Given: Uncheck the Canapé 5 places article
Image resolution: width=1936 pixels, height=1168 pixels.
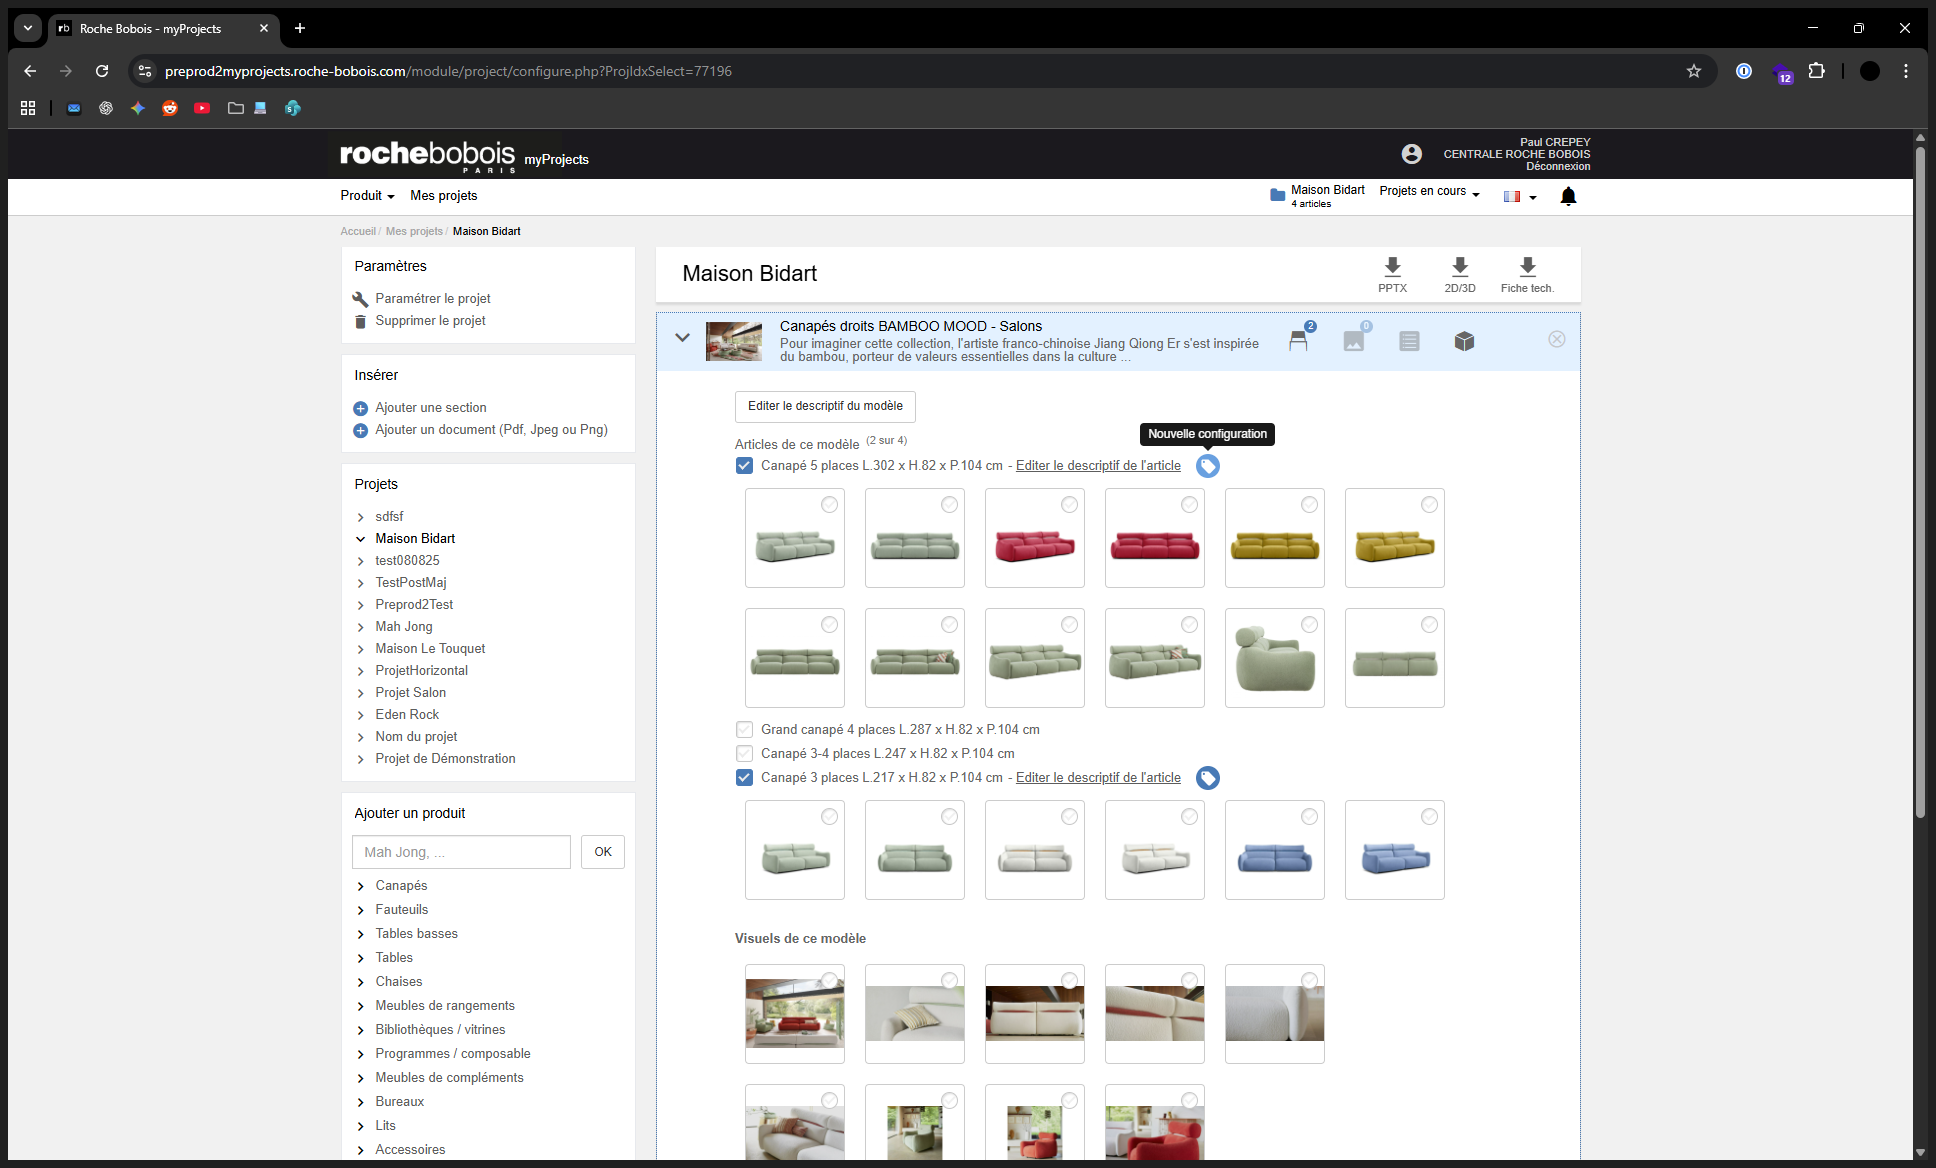Looking at the screenshot, I should click(744, 465).
